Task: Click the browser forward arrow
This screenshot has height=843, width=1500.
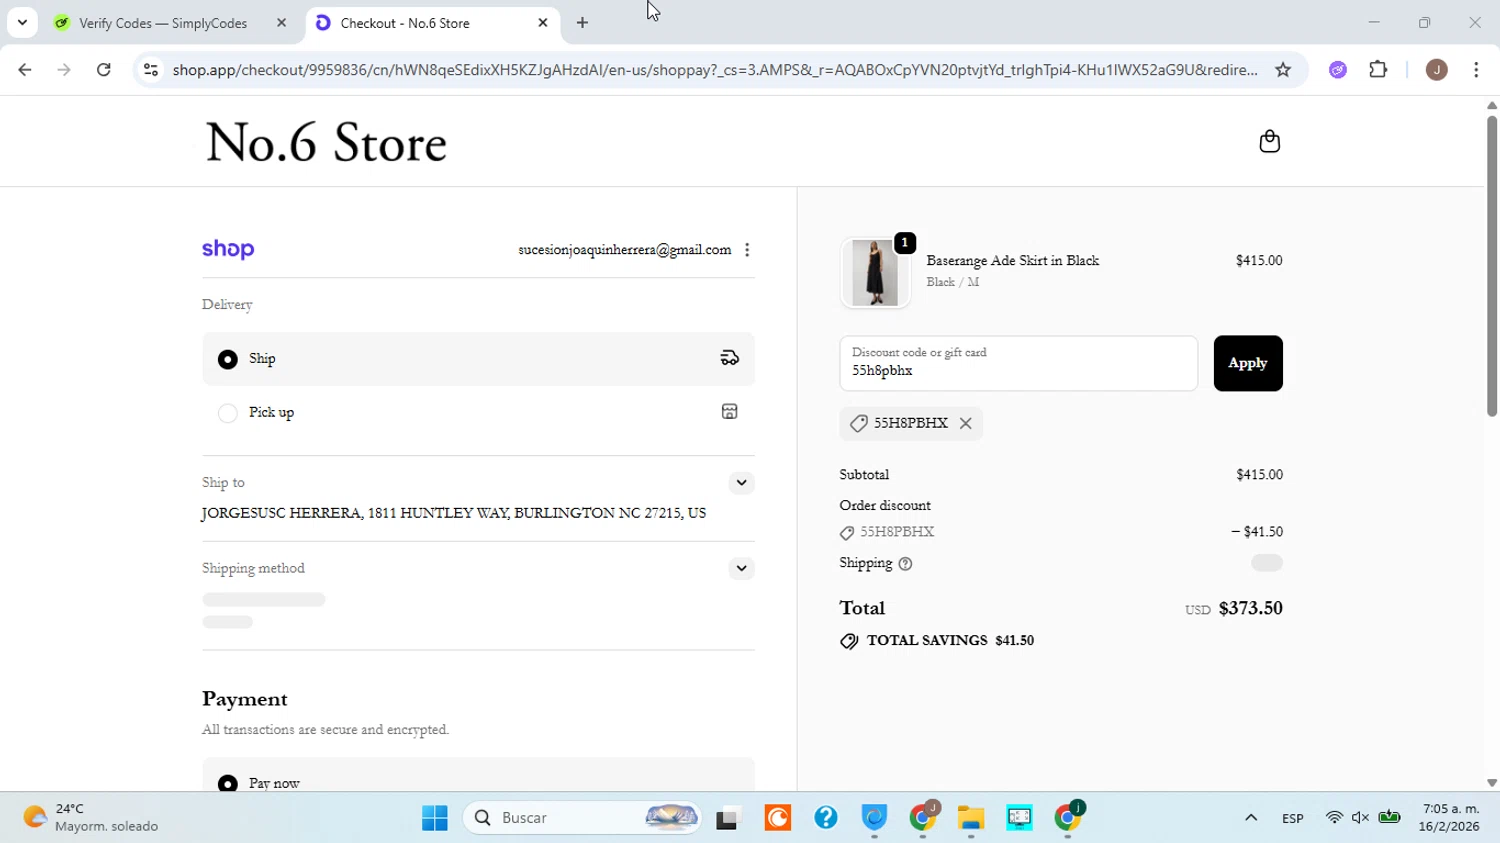Action: click(64, 70)
